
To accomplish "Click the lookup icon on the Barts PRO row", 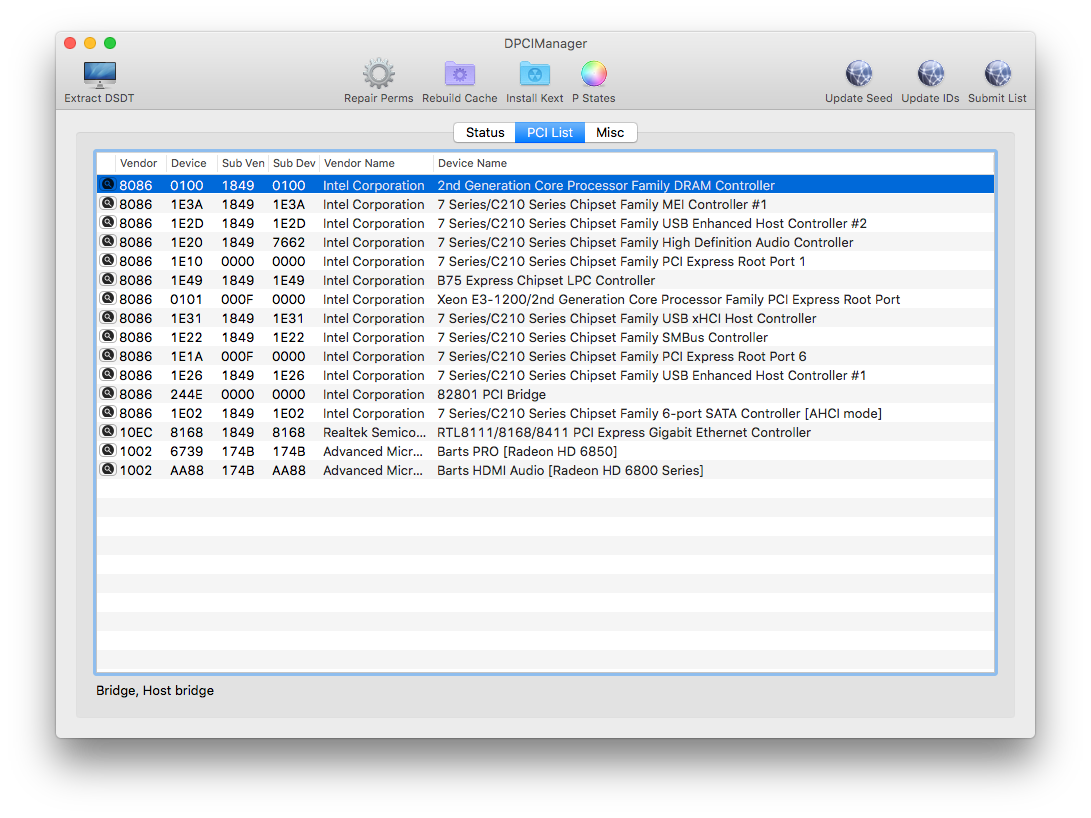I will coord(107,451).
